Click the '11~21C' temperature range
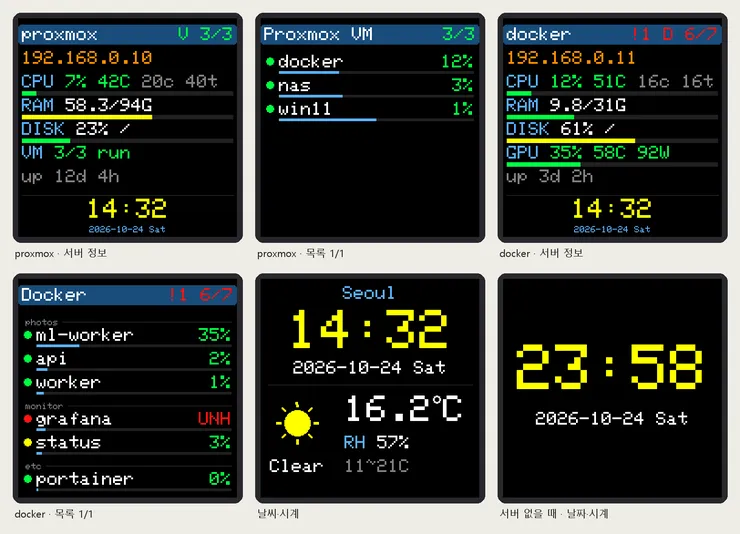The width and height of the screenshot is (740, 534). coord(376,466)
